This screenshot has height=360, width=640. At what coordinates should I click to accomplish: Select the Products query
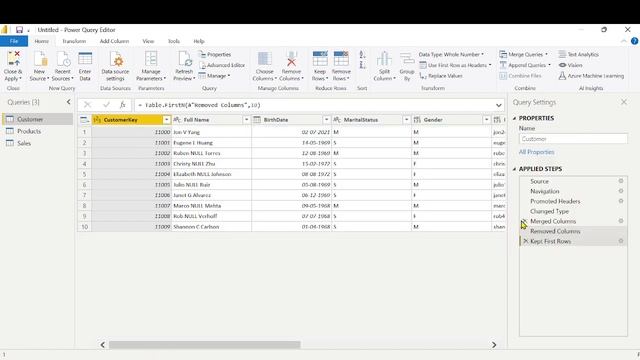point(38,131)
